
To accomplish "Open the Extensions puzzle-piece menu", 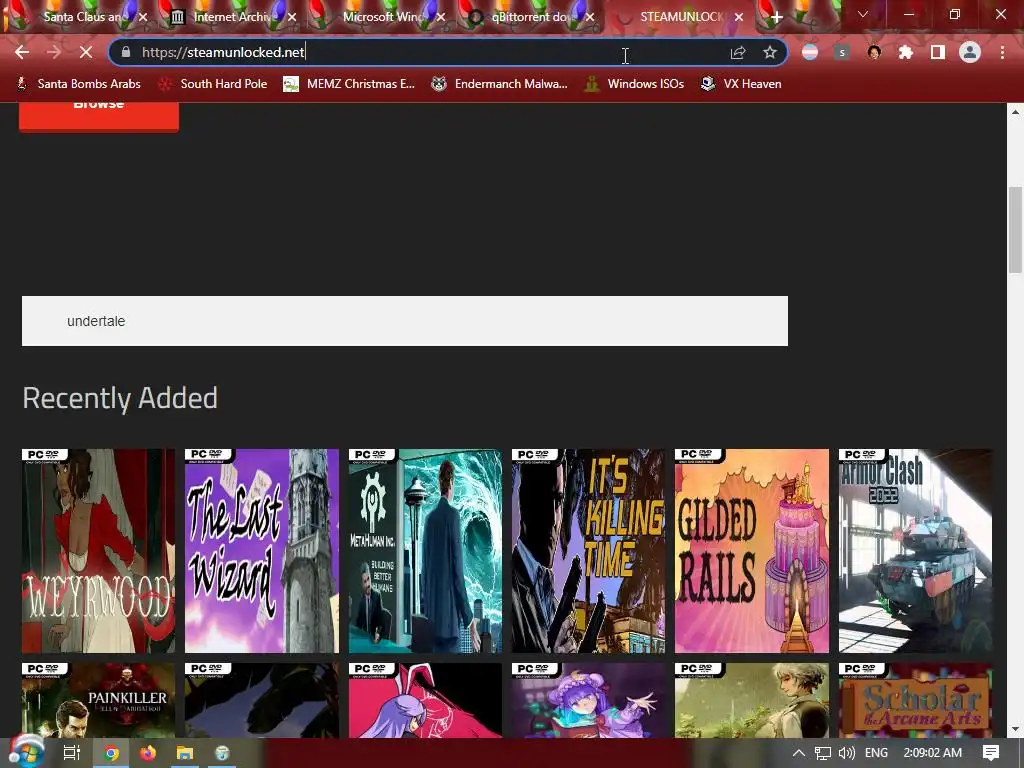I will [x=906, y=52].
